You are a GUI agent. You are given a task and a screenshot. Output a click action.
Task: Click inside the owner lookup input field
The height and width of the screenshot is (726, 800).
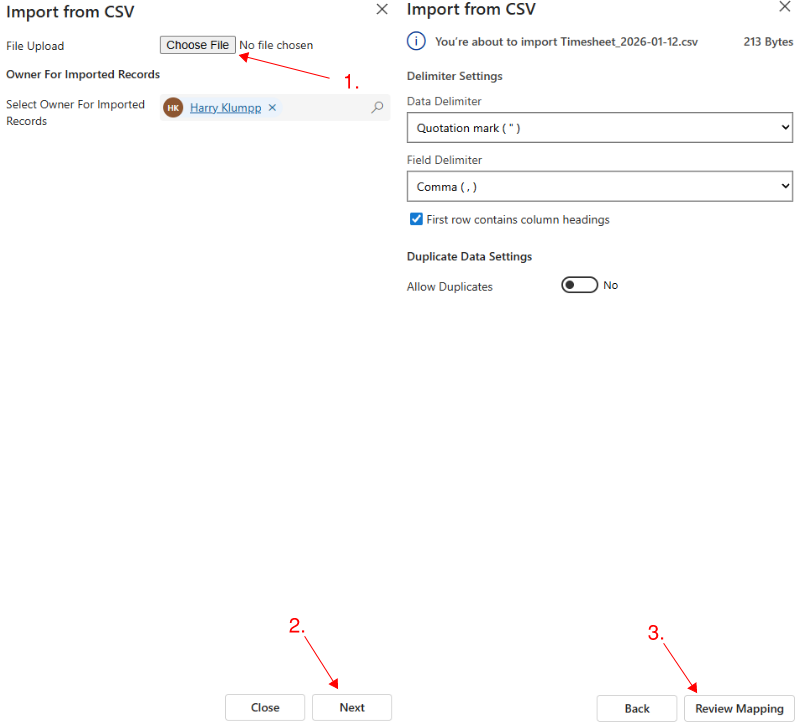320,107
